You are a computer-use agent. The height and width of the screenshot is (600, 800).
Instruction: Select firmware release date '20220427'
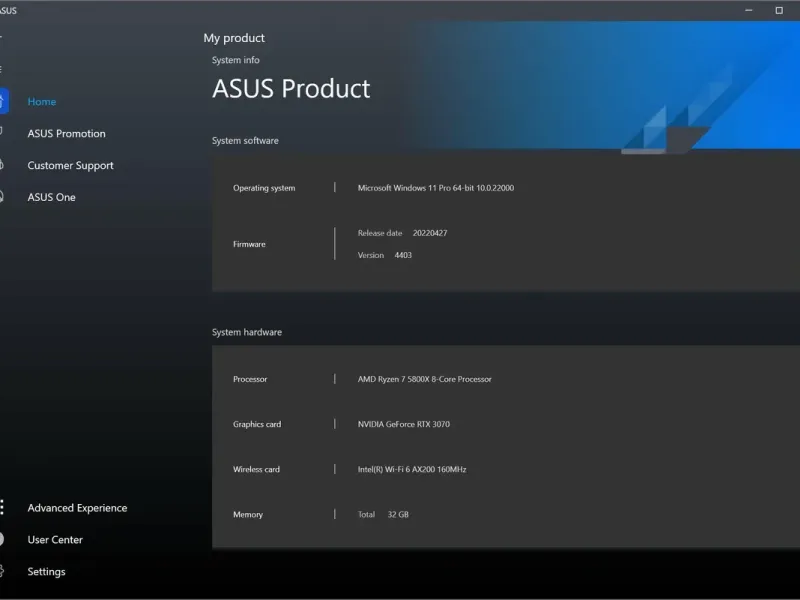click(430, 233)
